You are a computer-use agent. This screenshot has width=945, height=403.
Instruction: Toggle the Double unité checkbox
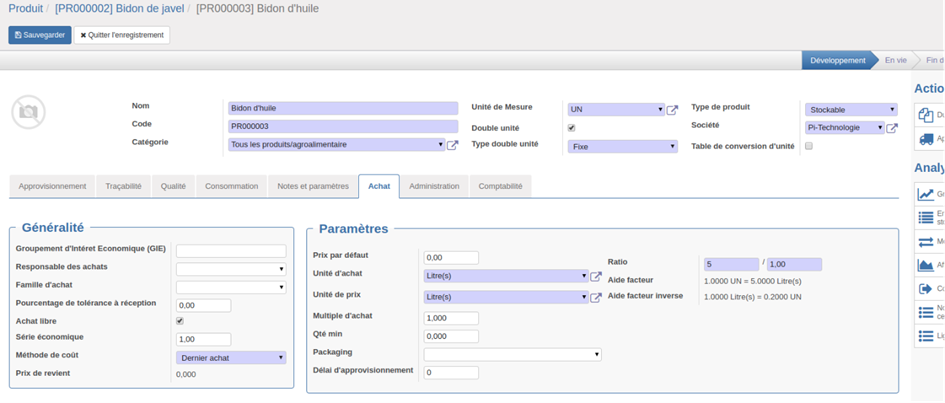pos(571,128)
